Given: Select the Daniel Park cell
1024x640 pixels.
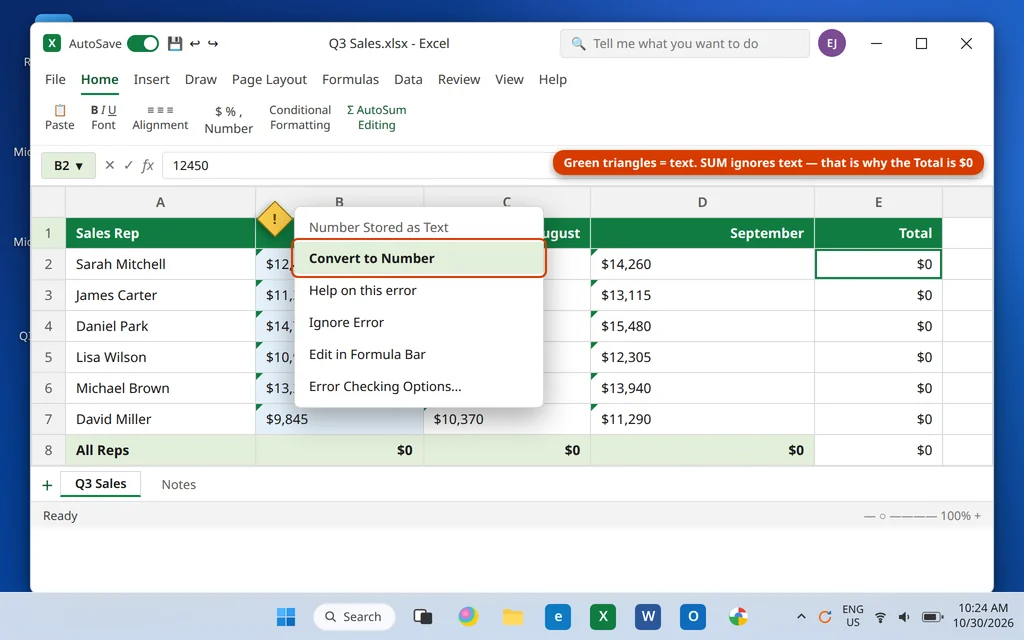Looking at the screenshot, I should (160, 326).
